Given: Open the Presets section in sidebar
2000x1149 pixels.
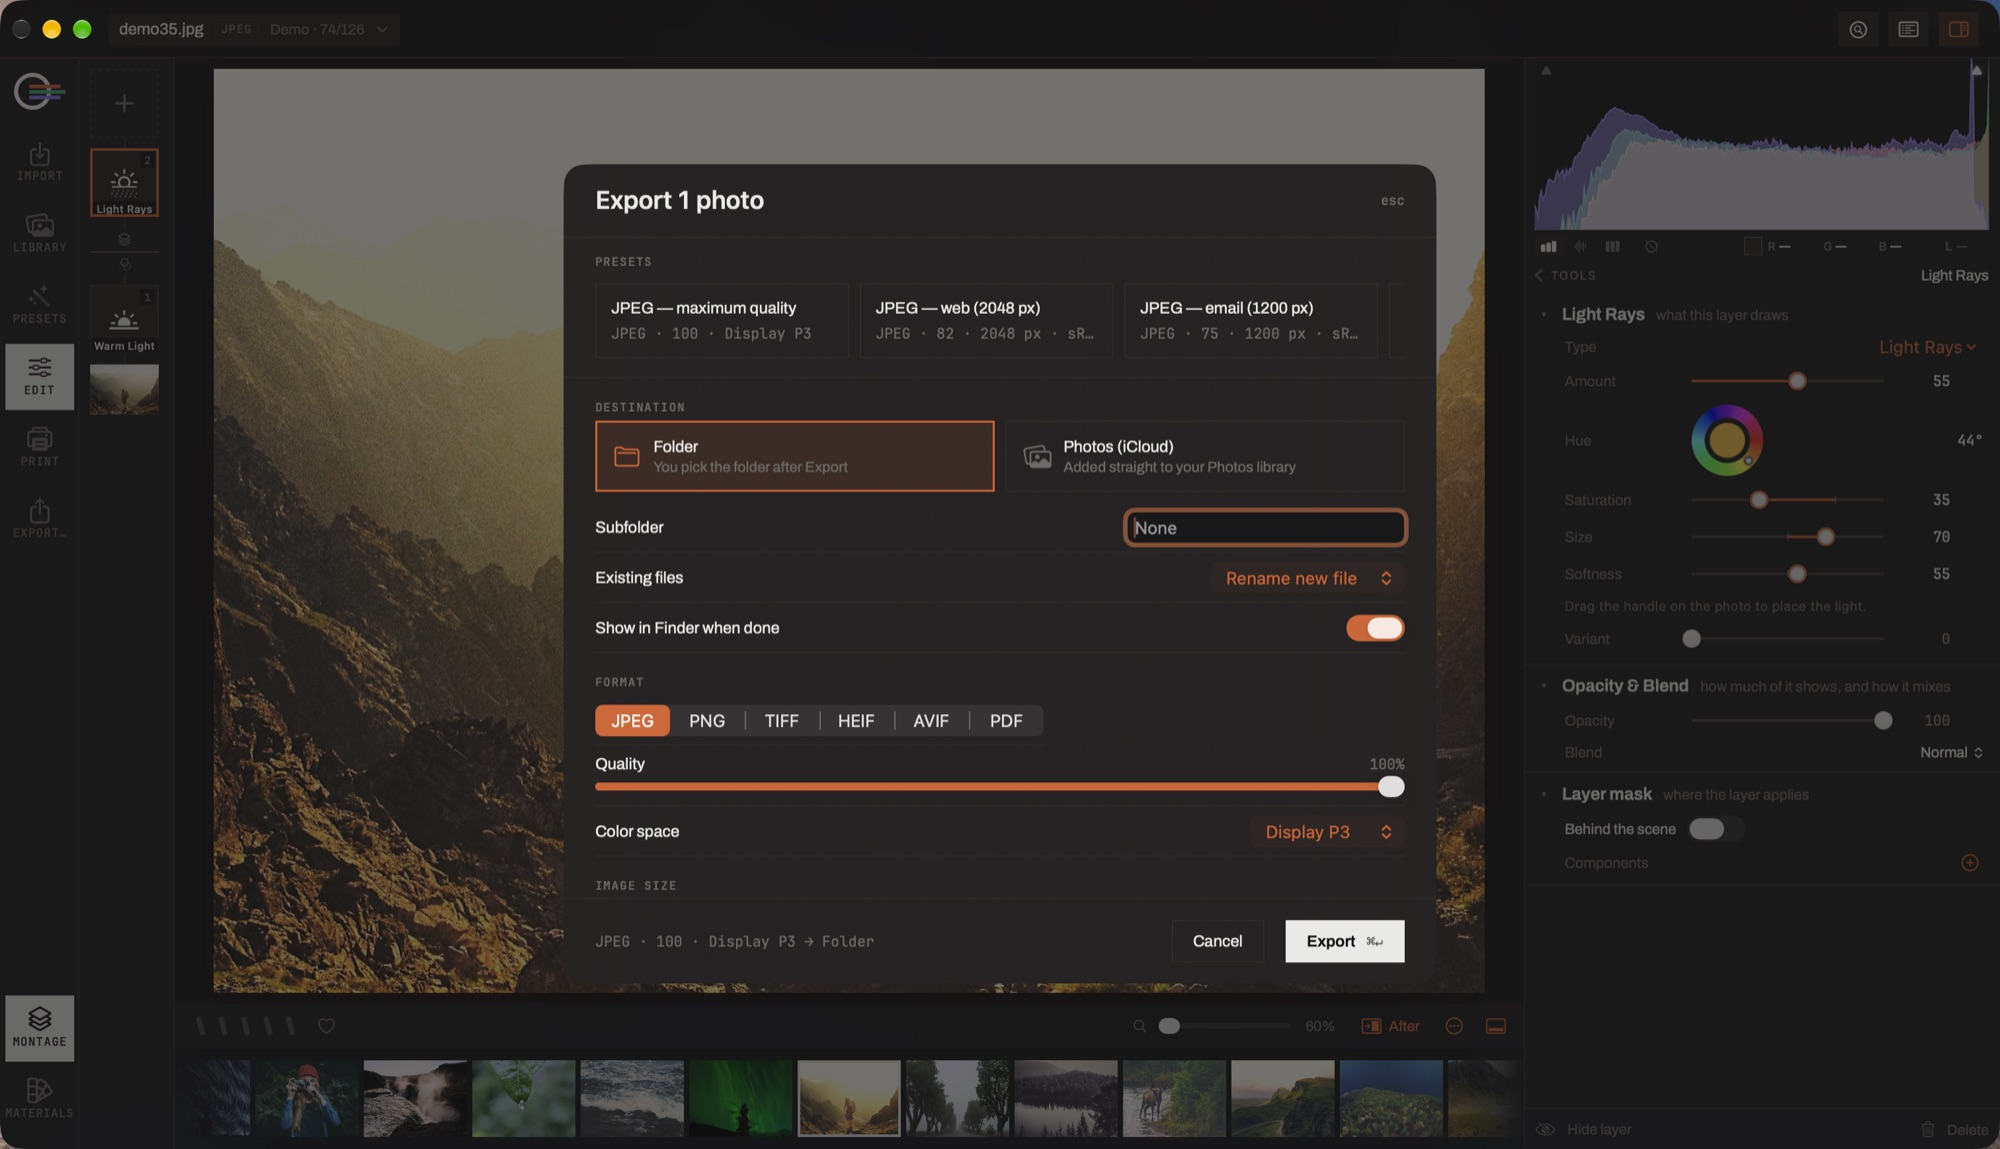Looking at the screenshot, I should point(39,305).
